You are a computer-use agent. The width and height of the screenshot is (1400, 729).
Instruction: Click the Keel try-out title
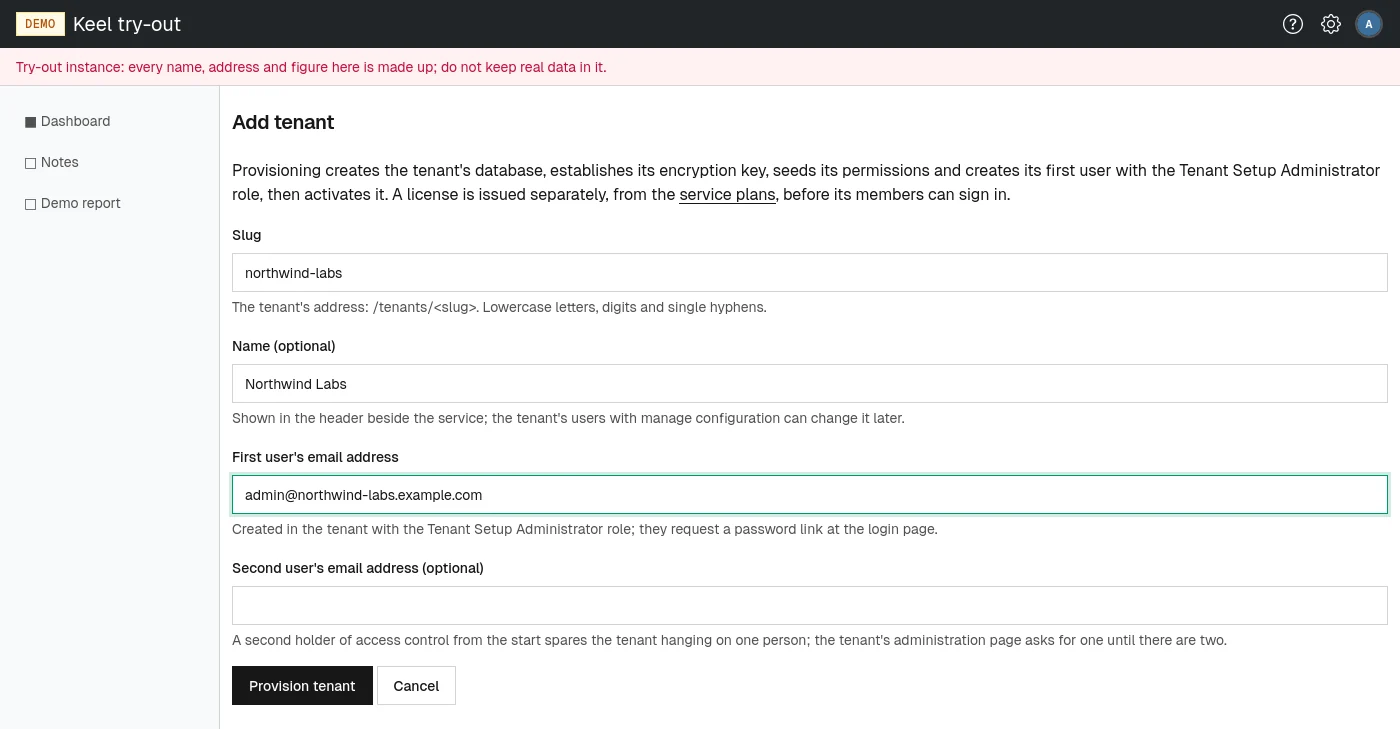pyautogui.click(x=127, y=24)
